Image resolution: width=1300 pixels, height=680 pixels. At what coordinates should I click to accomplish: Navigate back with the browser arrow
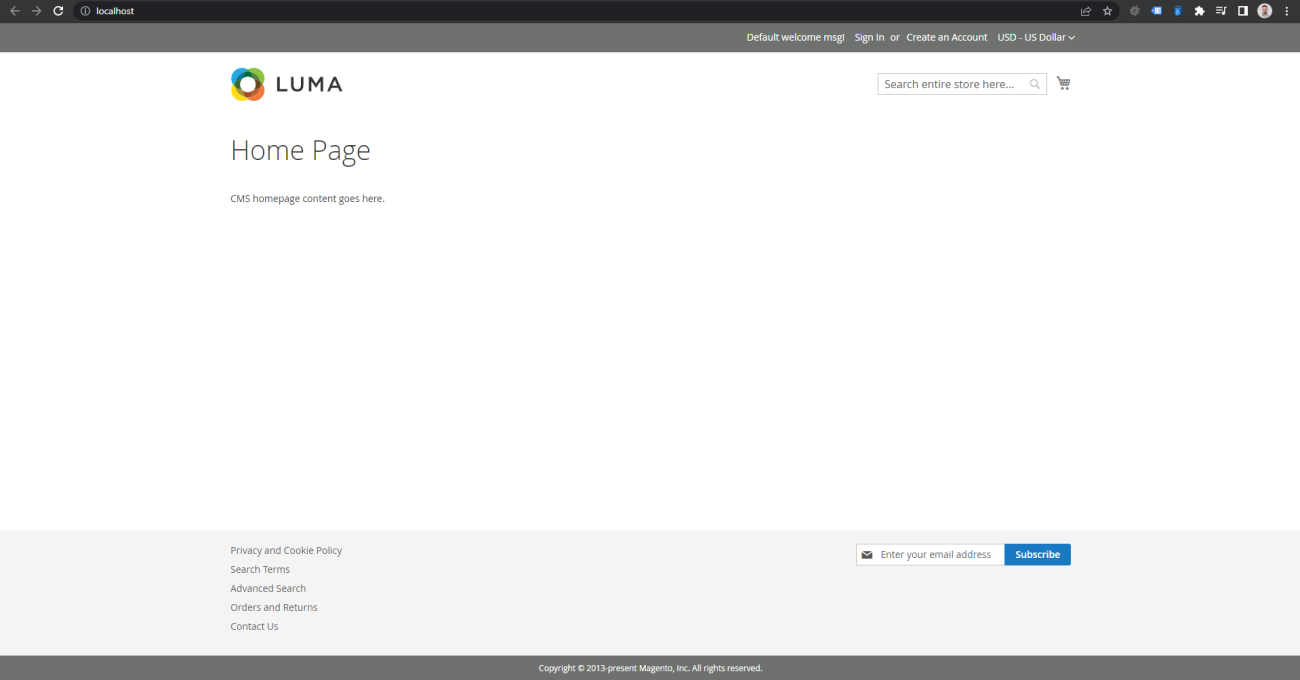coord(14,10)
